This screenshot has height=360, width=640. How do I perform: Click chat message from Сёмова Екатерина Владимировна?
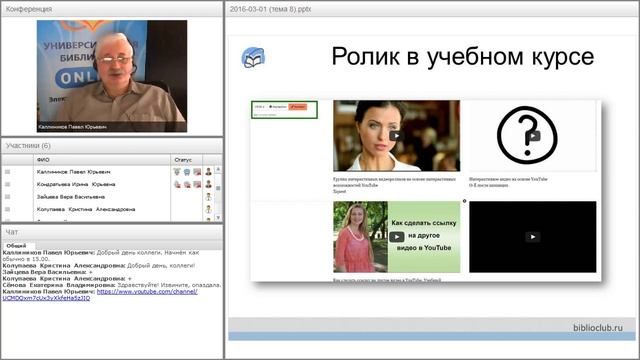tap(112, 285)
